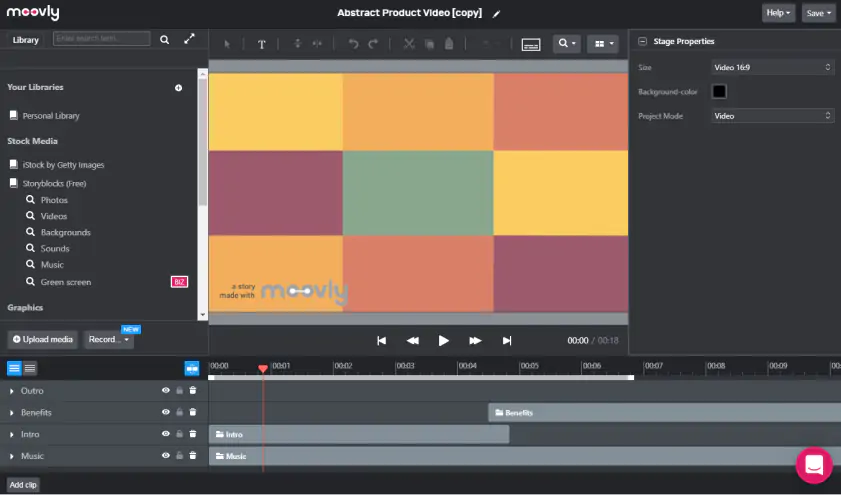Click the red playhead marker
Image resolution: width=841 pixels, height=495 pixels.
coord(263,368)
